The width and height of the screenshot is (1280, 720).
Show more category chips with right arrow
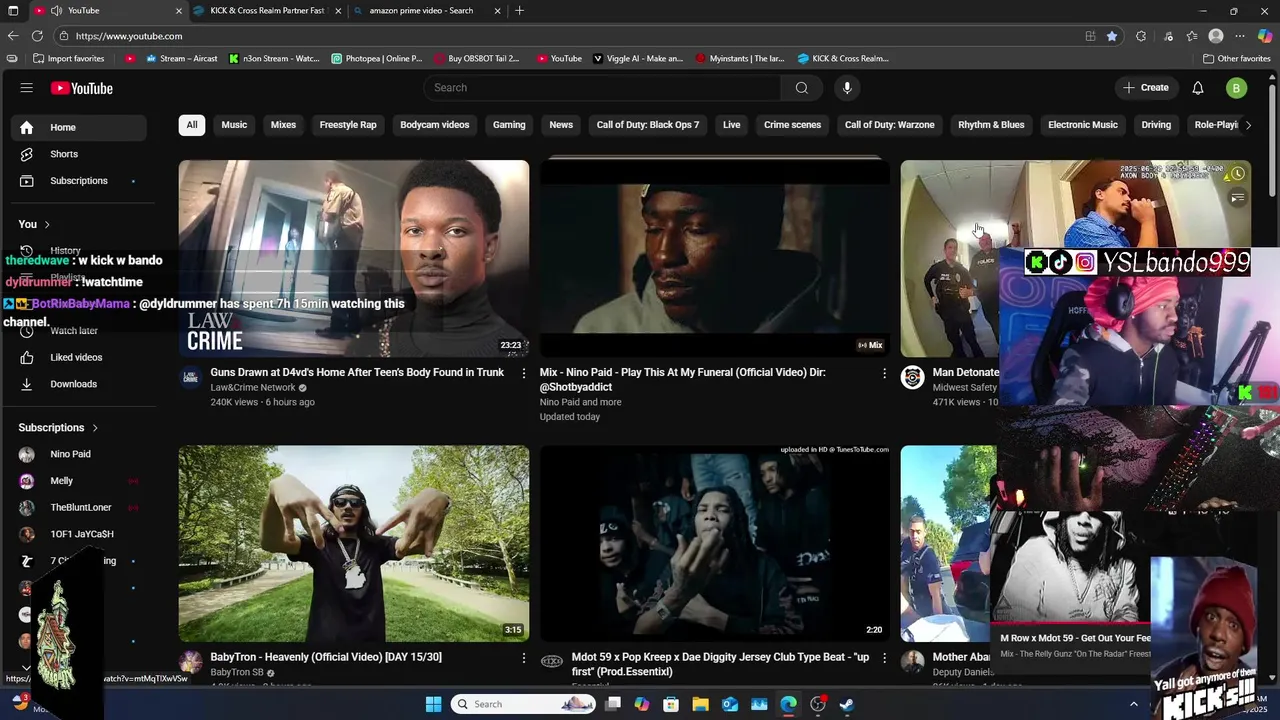1247,125
